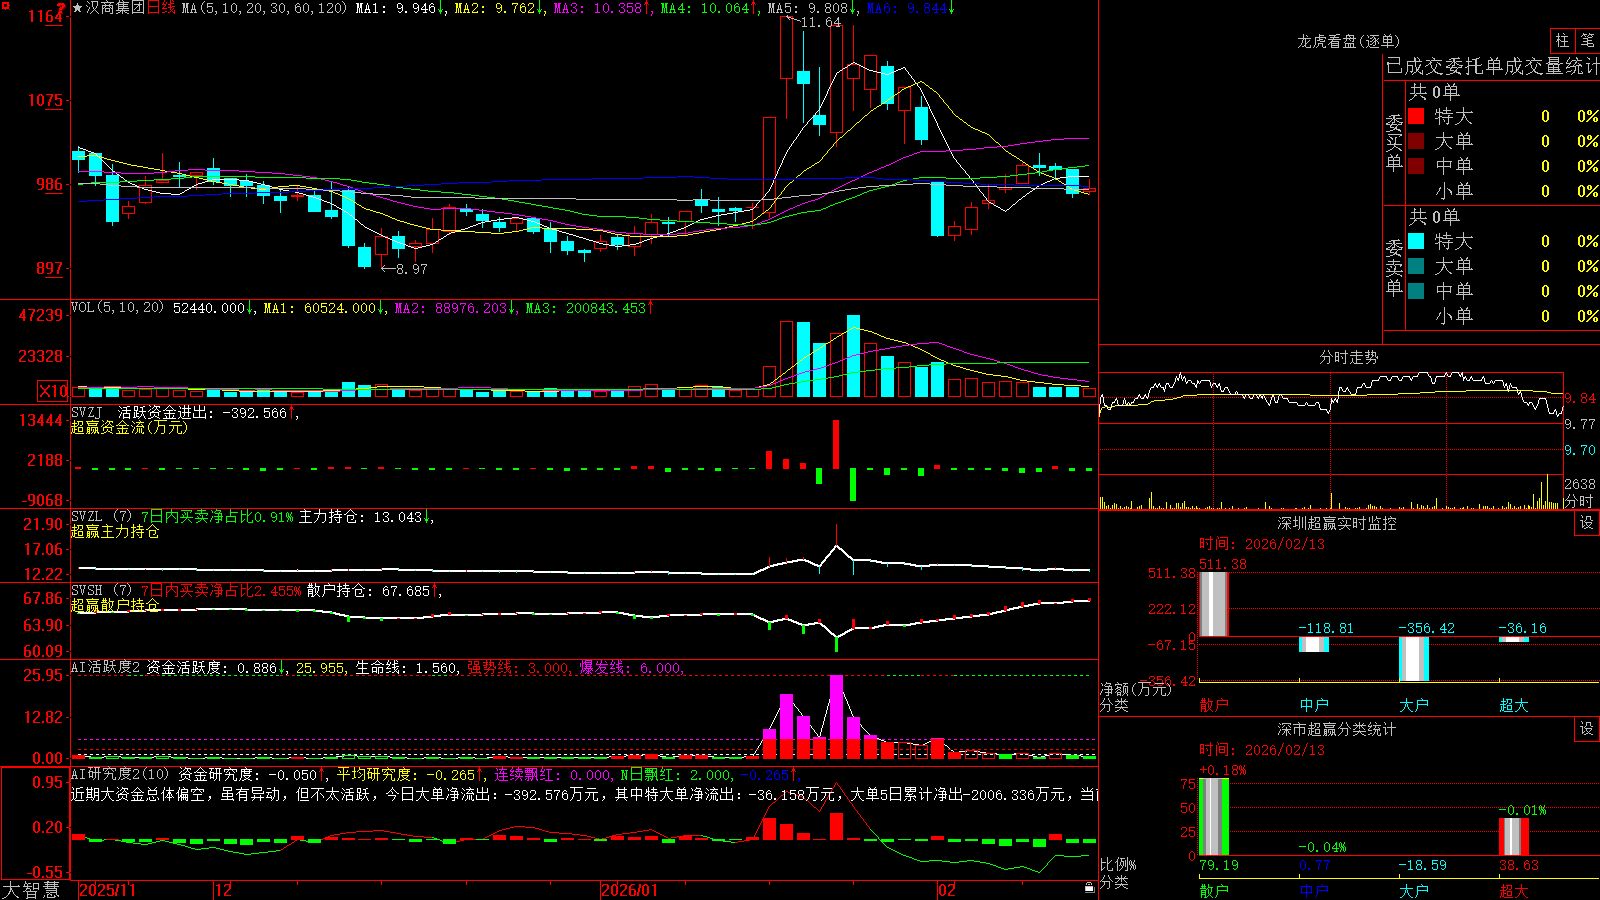
Task: Jump to 2025/11 on the time axis
Action: click(x=107, y=890)
